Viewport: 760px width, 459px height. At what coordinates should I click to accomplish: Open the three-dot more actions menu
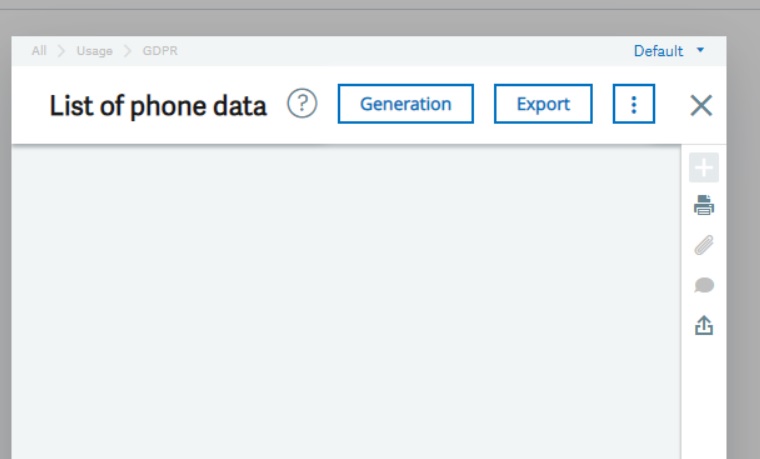[633, 104]
